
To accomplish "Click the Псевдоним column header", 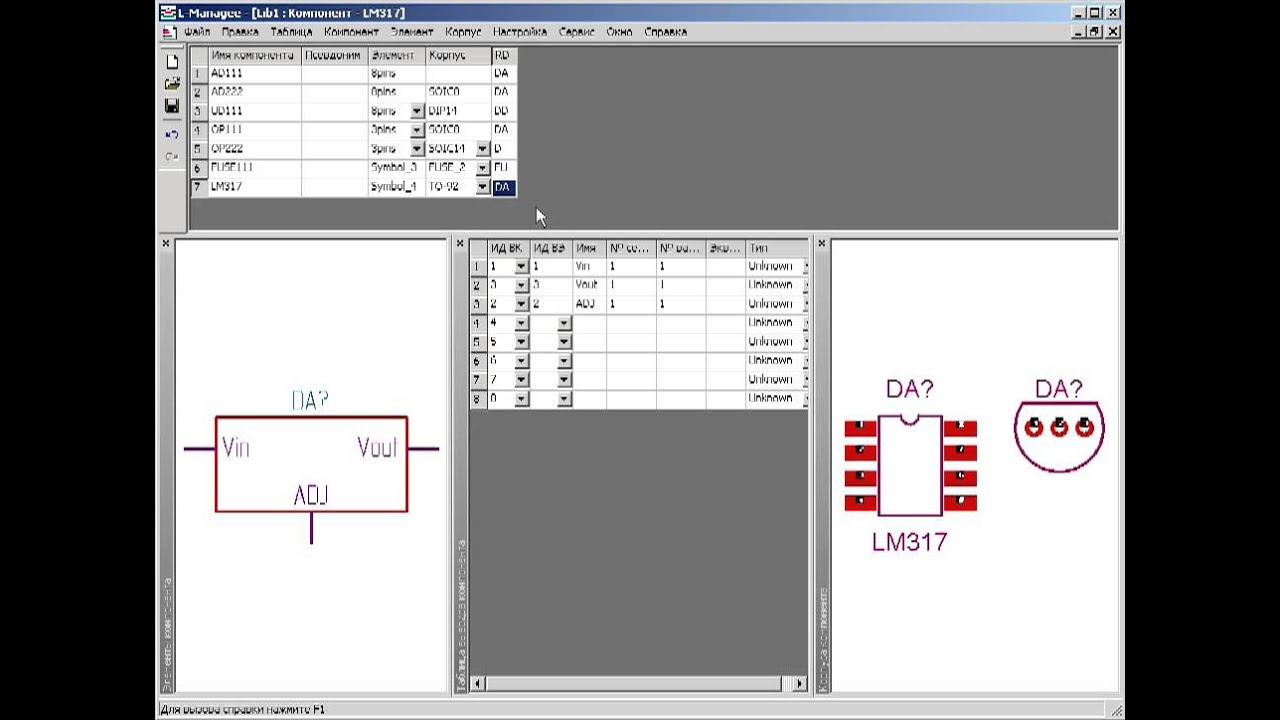I will 334,56.
